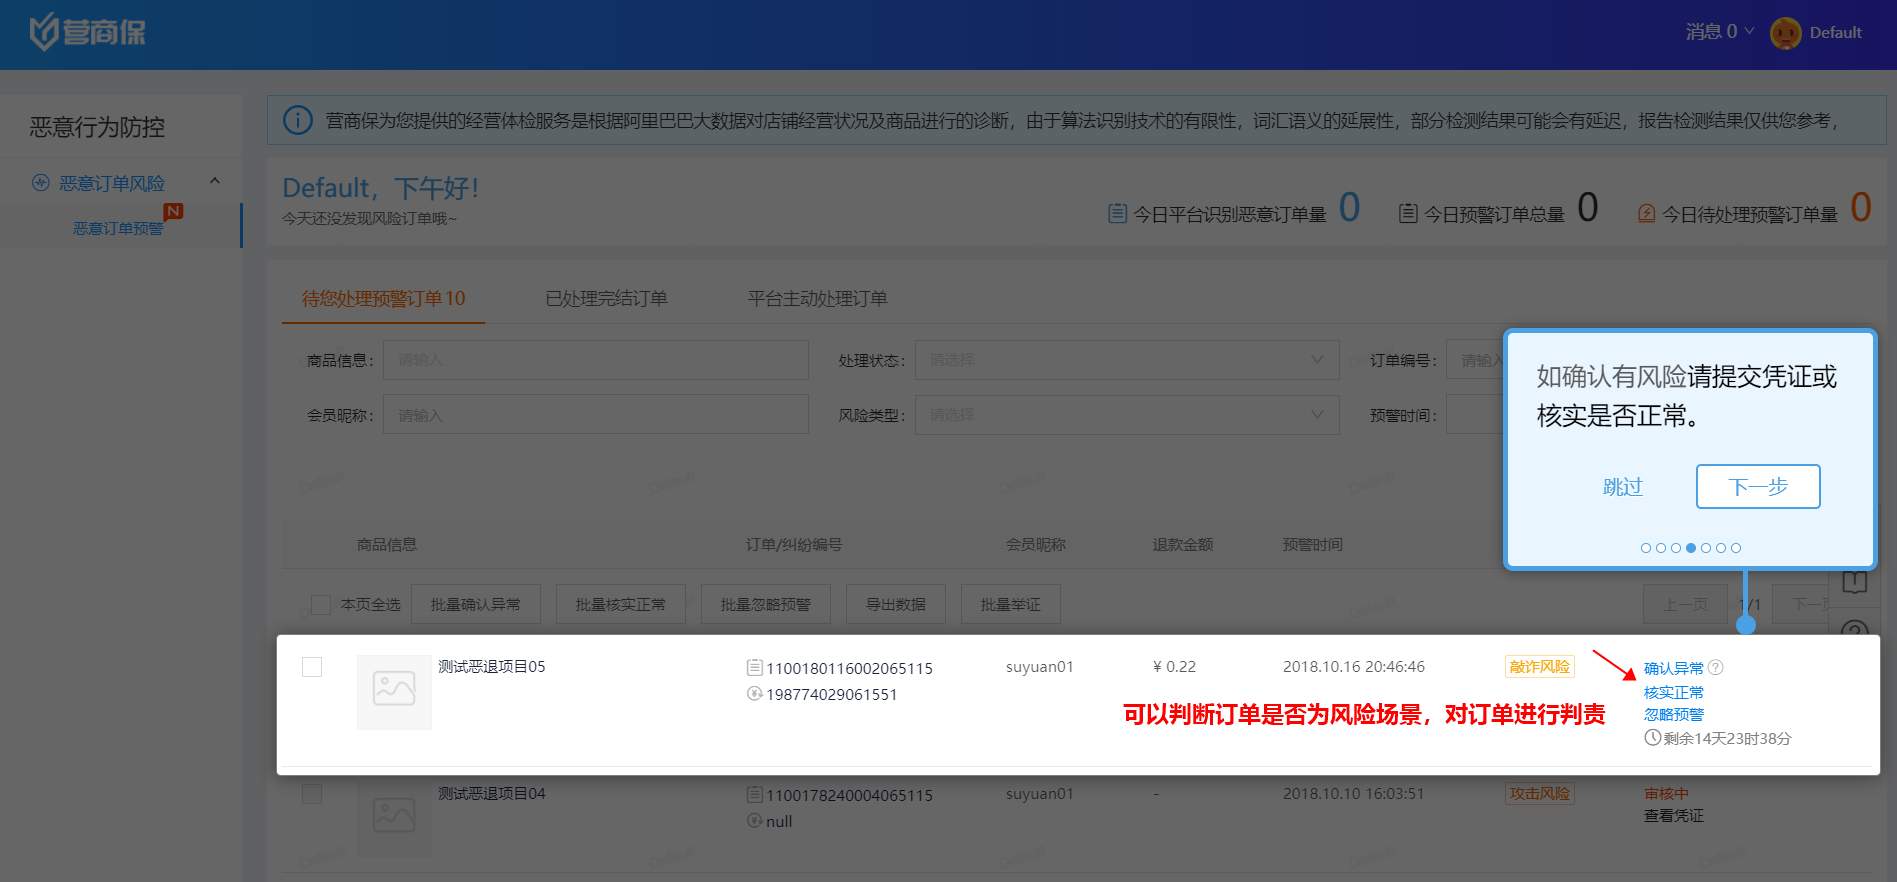Click the help question mark beside 确认异常

coord(1716,668)
